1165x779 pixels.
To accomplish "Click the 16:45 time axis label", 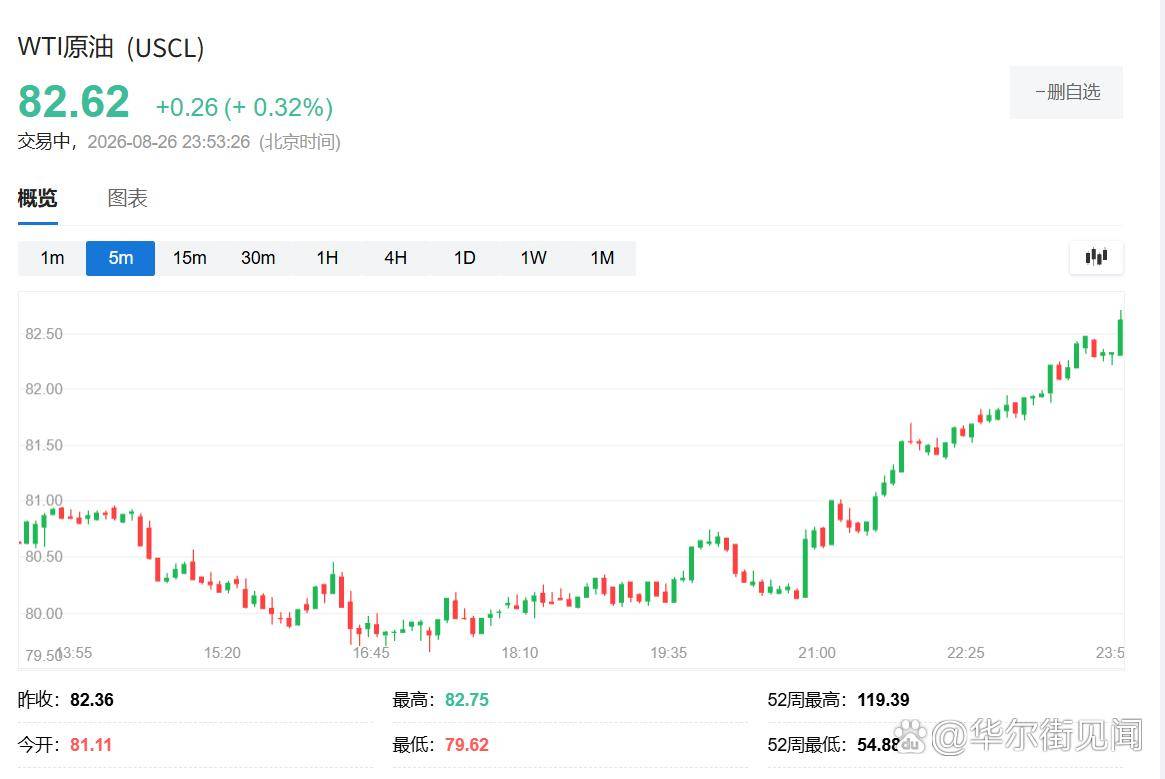I will pos(371,653).
